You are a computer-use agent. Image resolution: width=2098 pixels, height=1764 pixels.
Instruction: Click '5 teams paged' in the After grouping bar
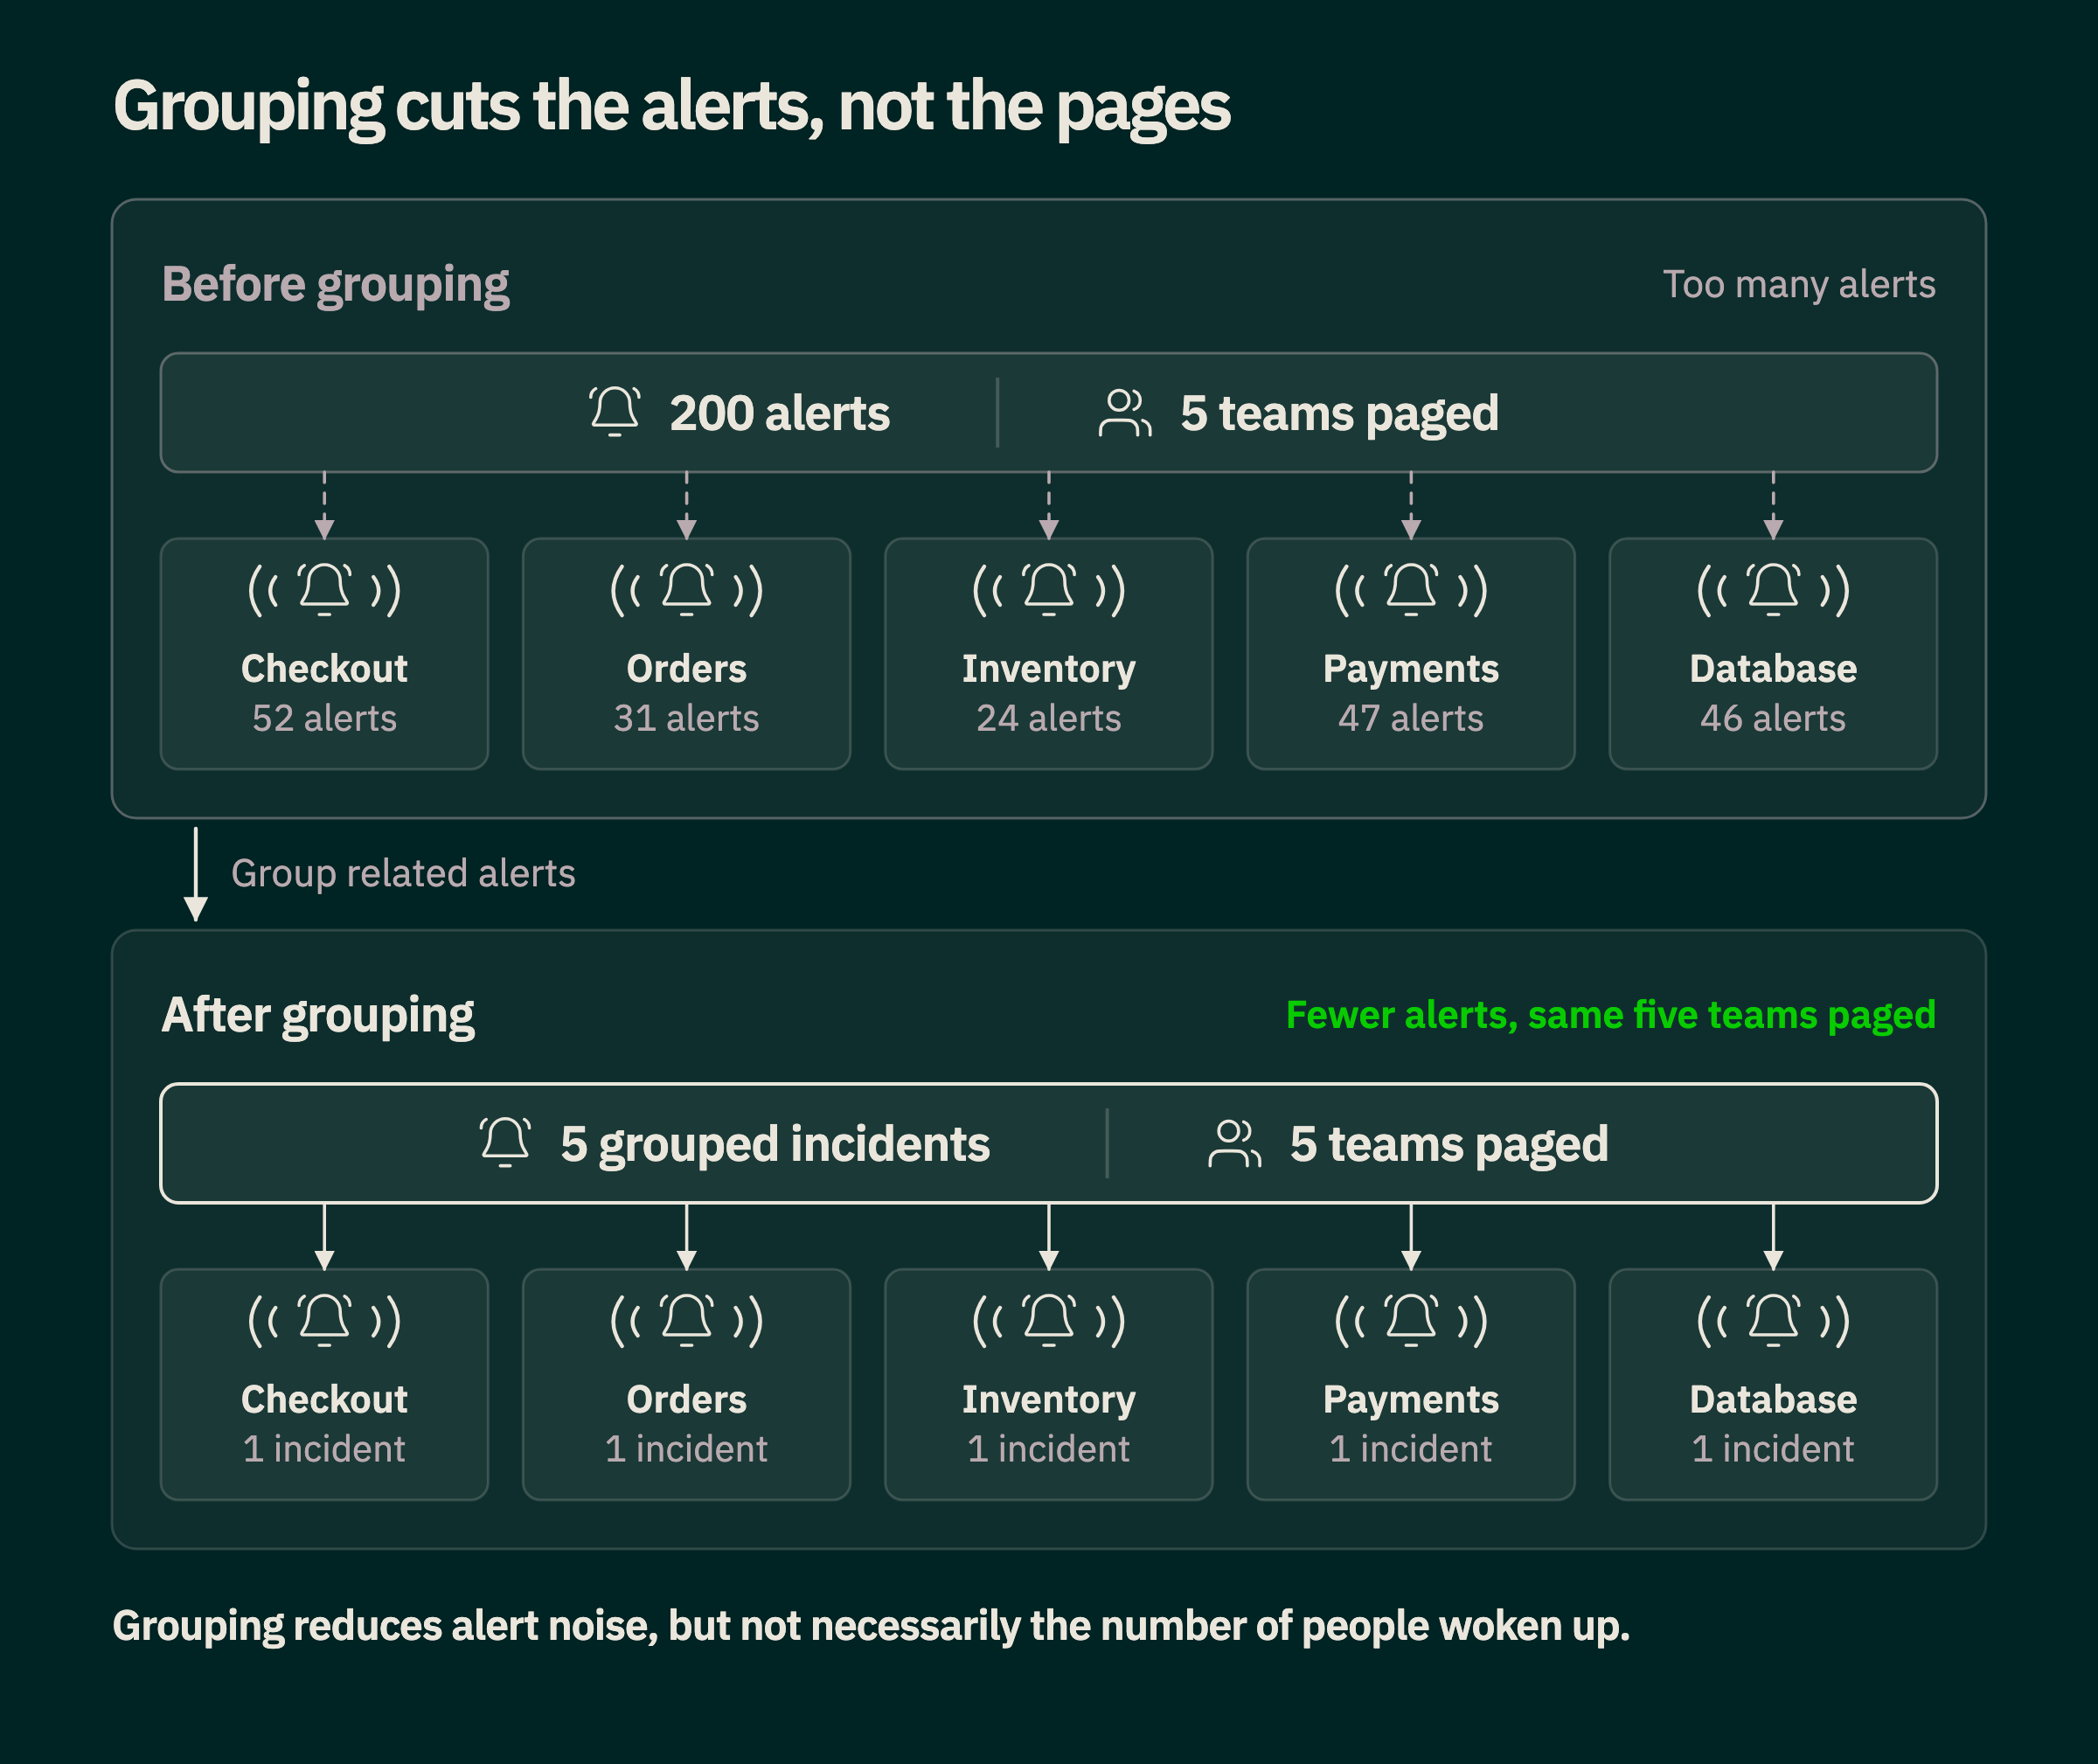tap(1449, 1145)
